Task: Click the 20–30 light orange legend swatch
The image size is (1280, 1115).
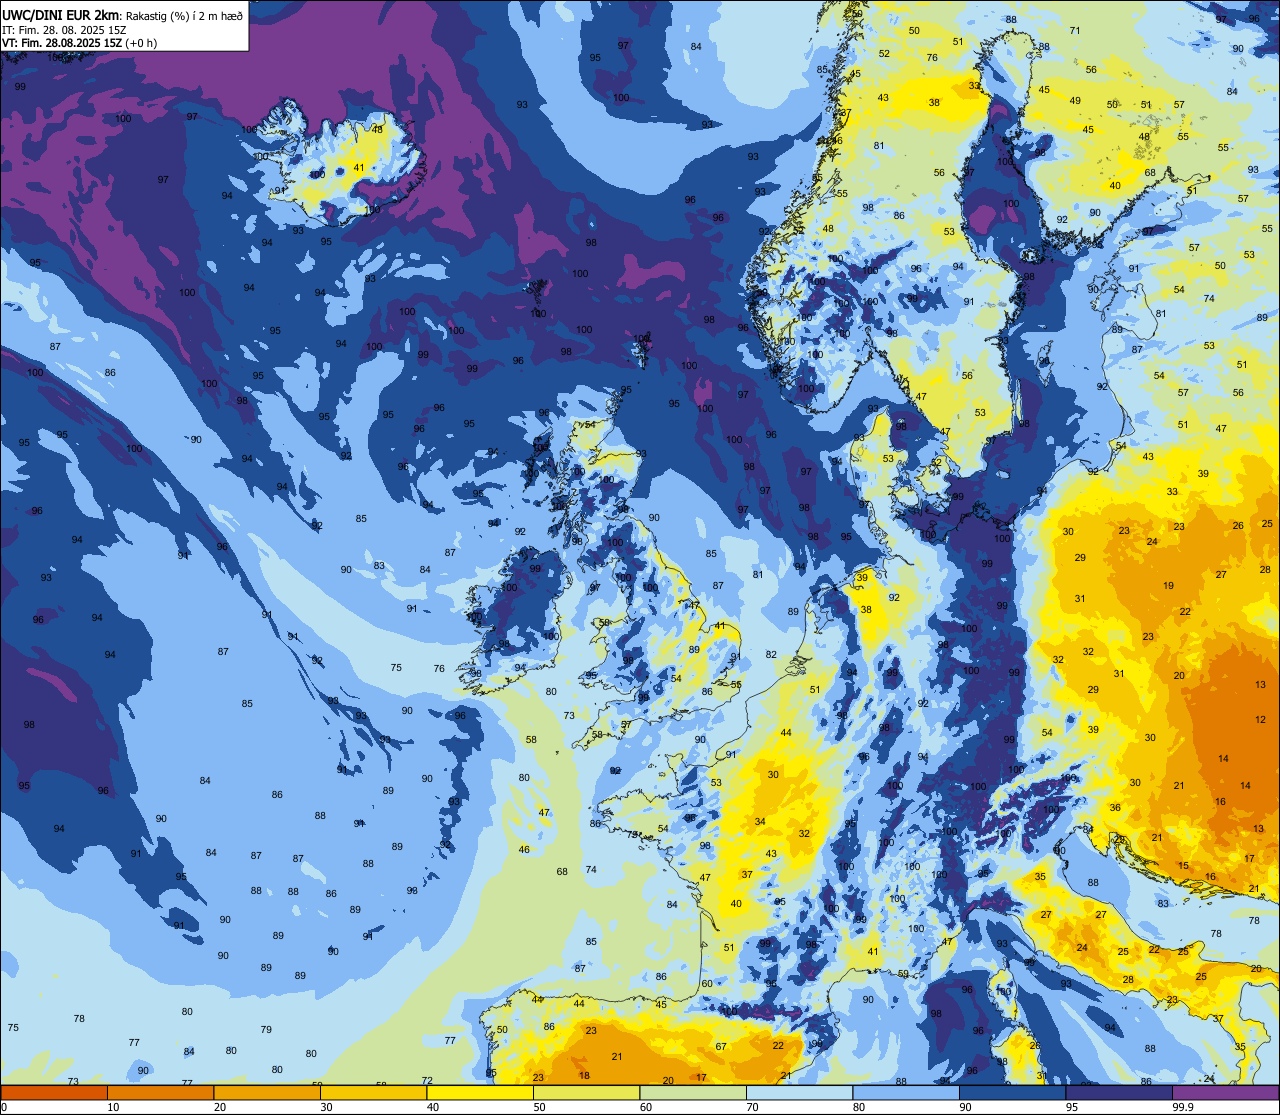Action: tap(266, 1092)
